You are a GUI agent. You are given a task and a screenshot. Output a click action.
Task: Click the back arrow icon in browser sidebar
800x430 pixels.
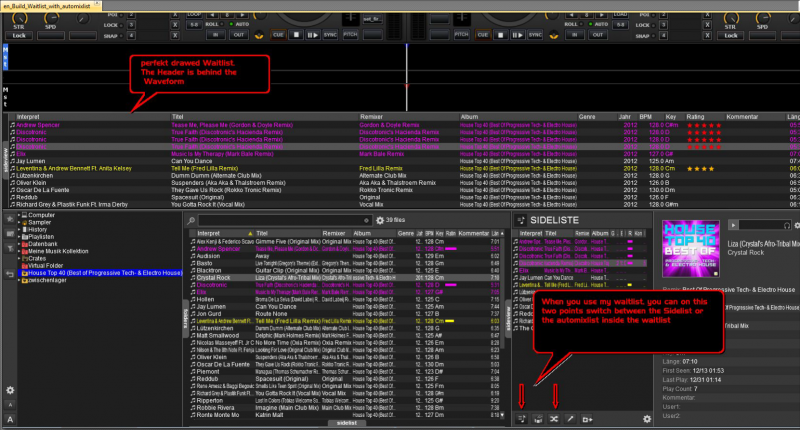click(10, 274)
